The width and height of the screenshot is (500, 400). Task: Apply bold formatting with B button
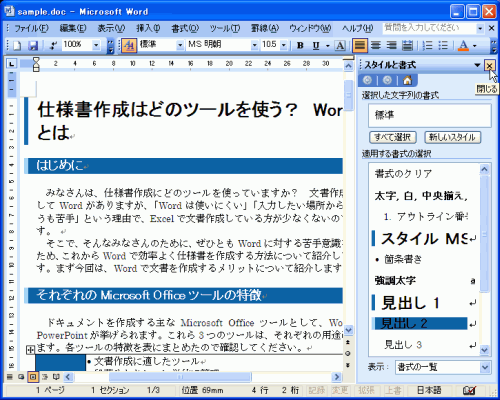[x=300, y=45]
